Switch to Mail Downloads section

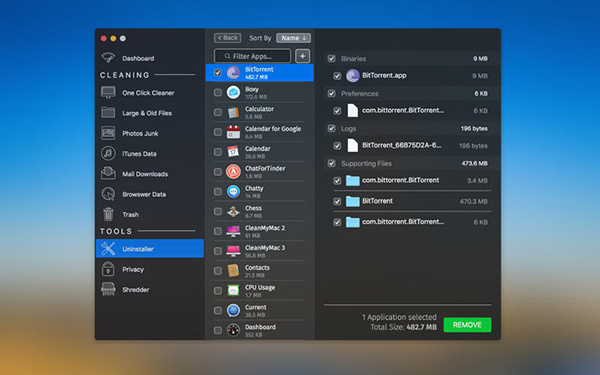145,174
